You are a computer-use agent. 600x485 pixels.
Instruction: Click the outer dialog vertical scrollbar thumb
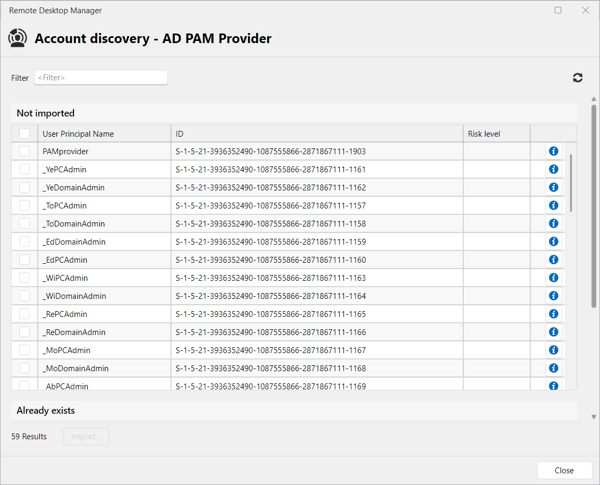593,206
